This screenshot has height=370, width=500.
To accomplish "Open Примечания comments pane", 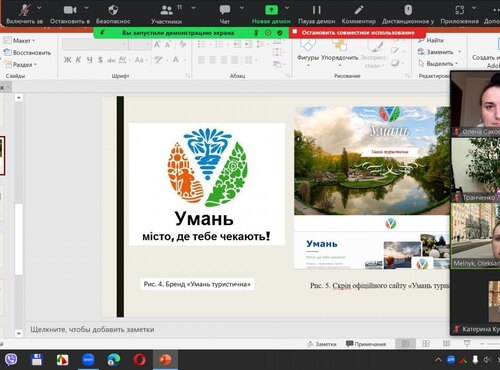I will tap(366, 344).
